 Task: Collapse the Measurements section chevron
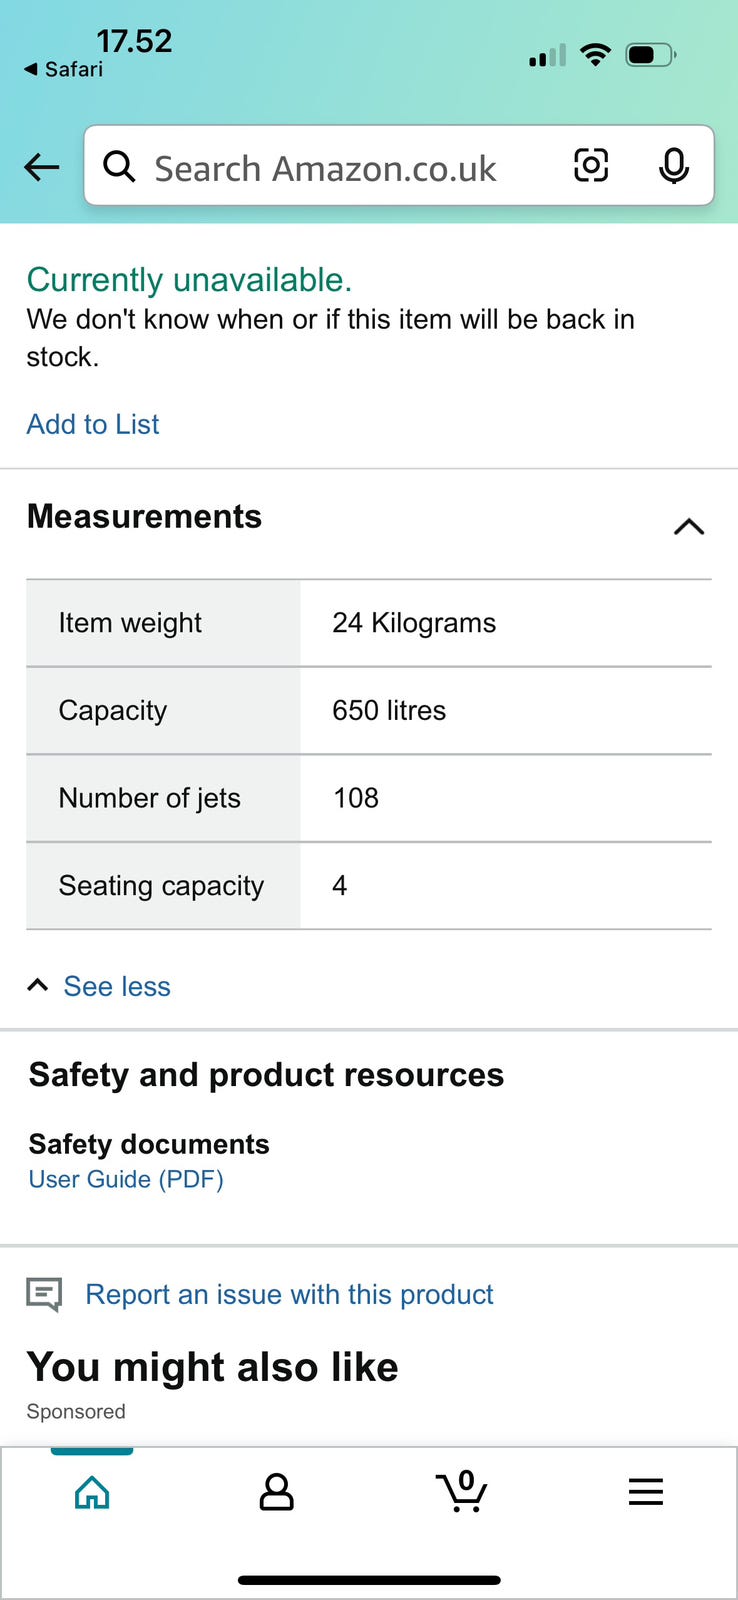689,527
